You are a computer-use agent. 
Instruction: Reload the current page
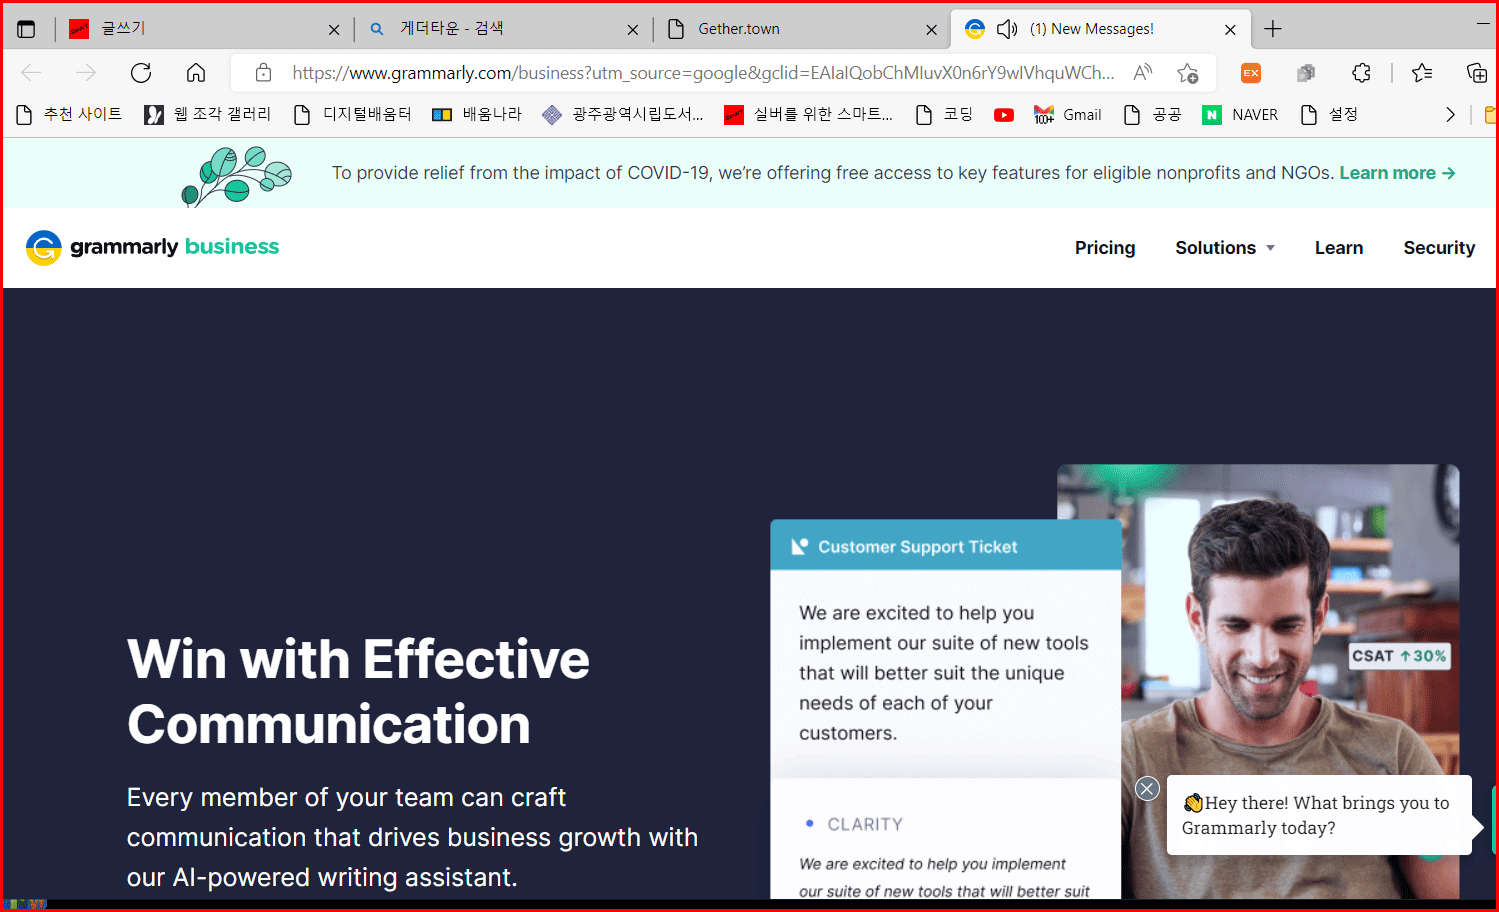tap(141, 73)
